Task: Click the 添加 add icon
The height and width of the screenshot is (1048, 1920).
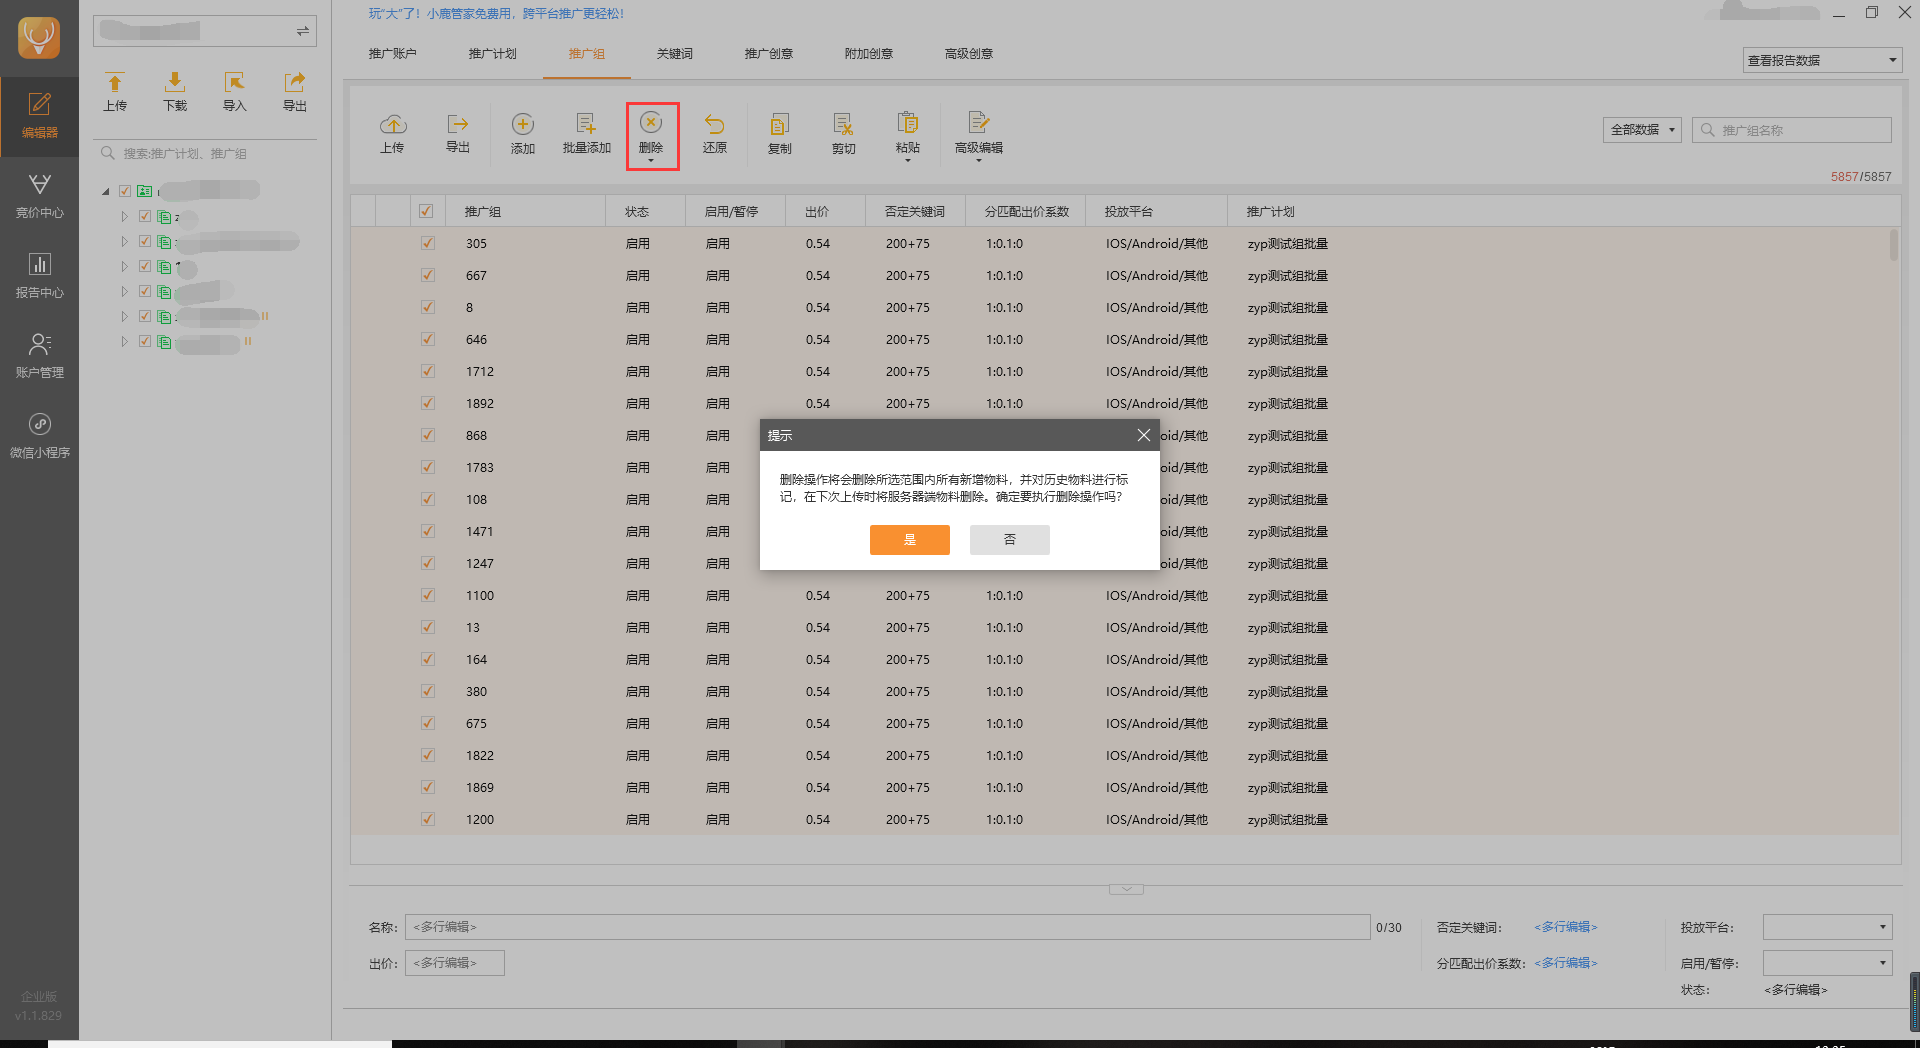Action: click(x=523, y=124)
